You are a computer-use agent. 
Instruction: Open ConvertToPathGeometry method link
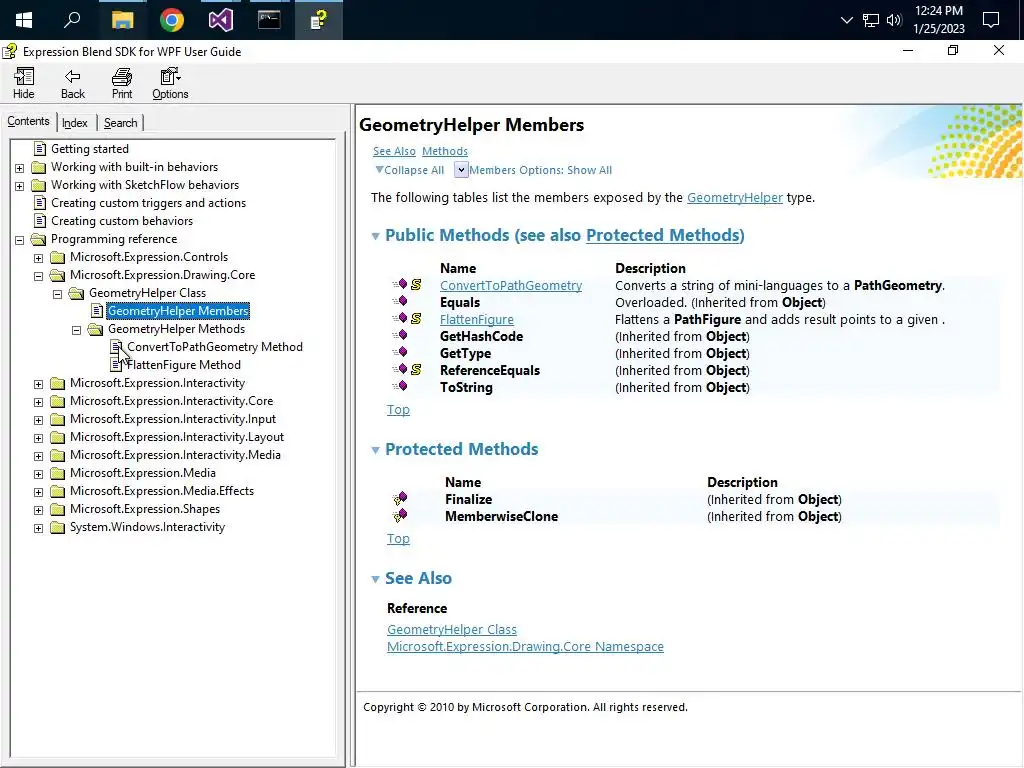511,285
